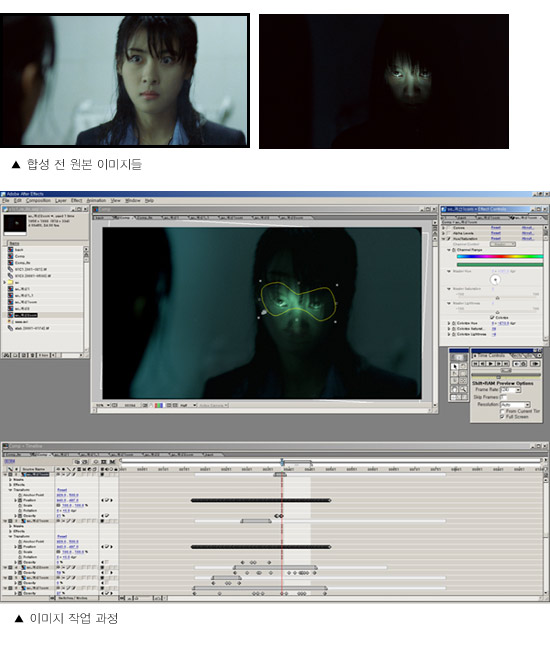Click Switches / Modes button in Timeline

click(73, 597)
